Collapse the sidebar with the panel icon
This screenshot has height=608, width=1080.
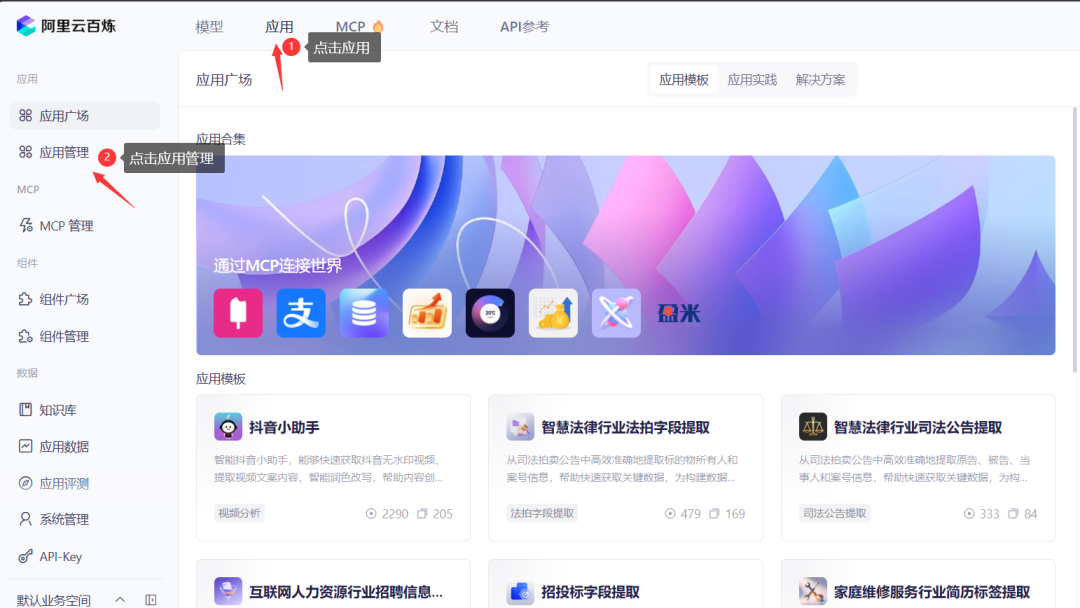[151, 600]
